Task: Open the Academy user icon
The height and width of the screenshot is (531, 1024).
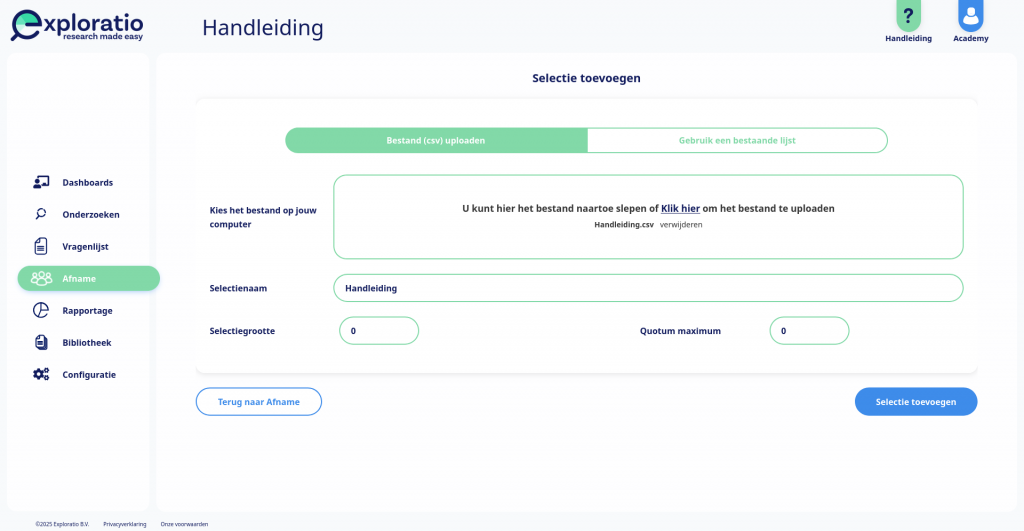Action: coord(970,16)
